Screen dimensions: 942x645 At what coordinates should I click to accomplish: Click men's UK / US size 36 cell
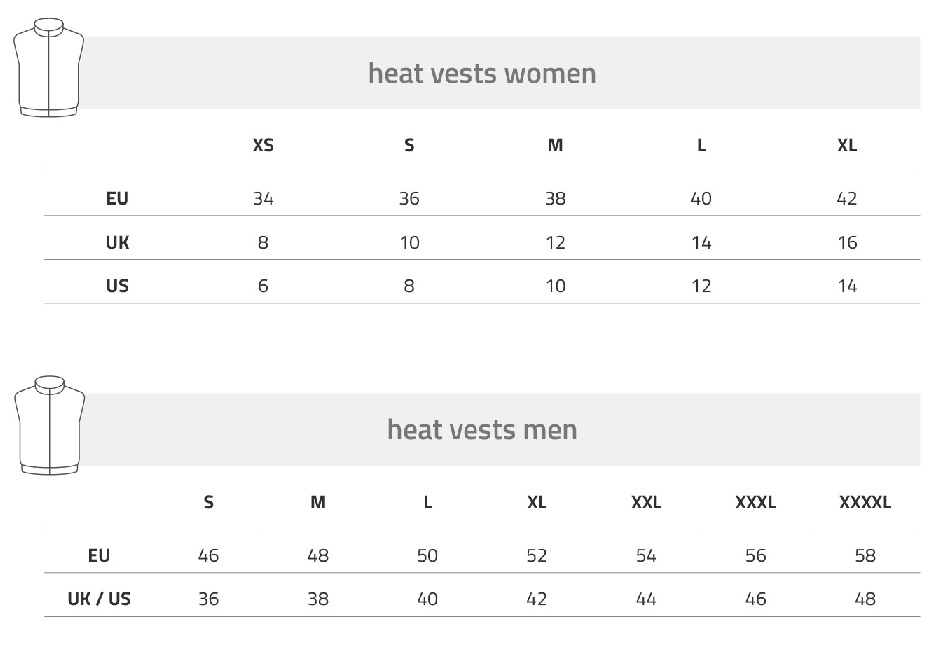click(x=208, y=599)
